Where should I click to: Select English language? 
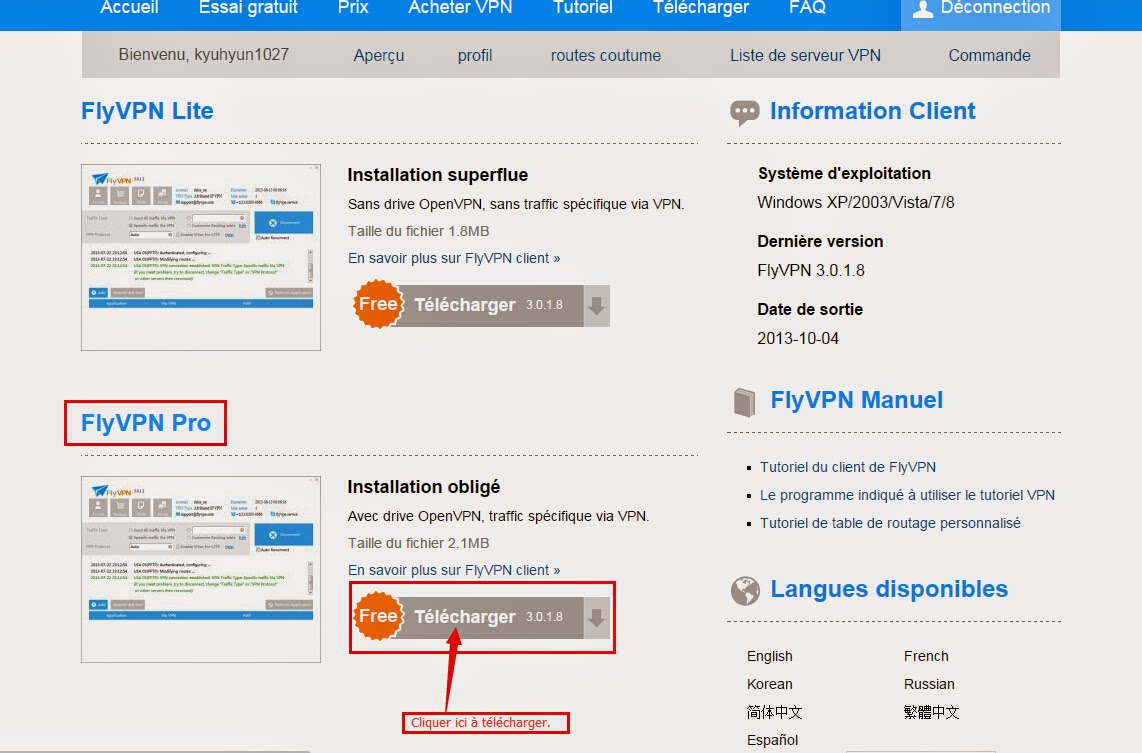point(769,656)
